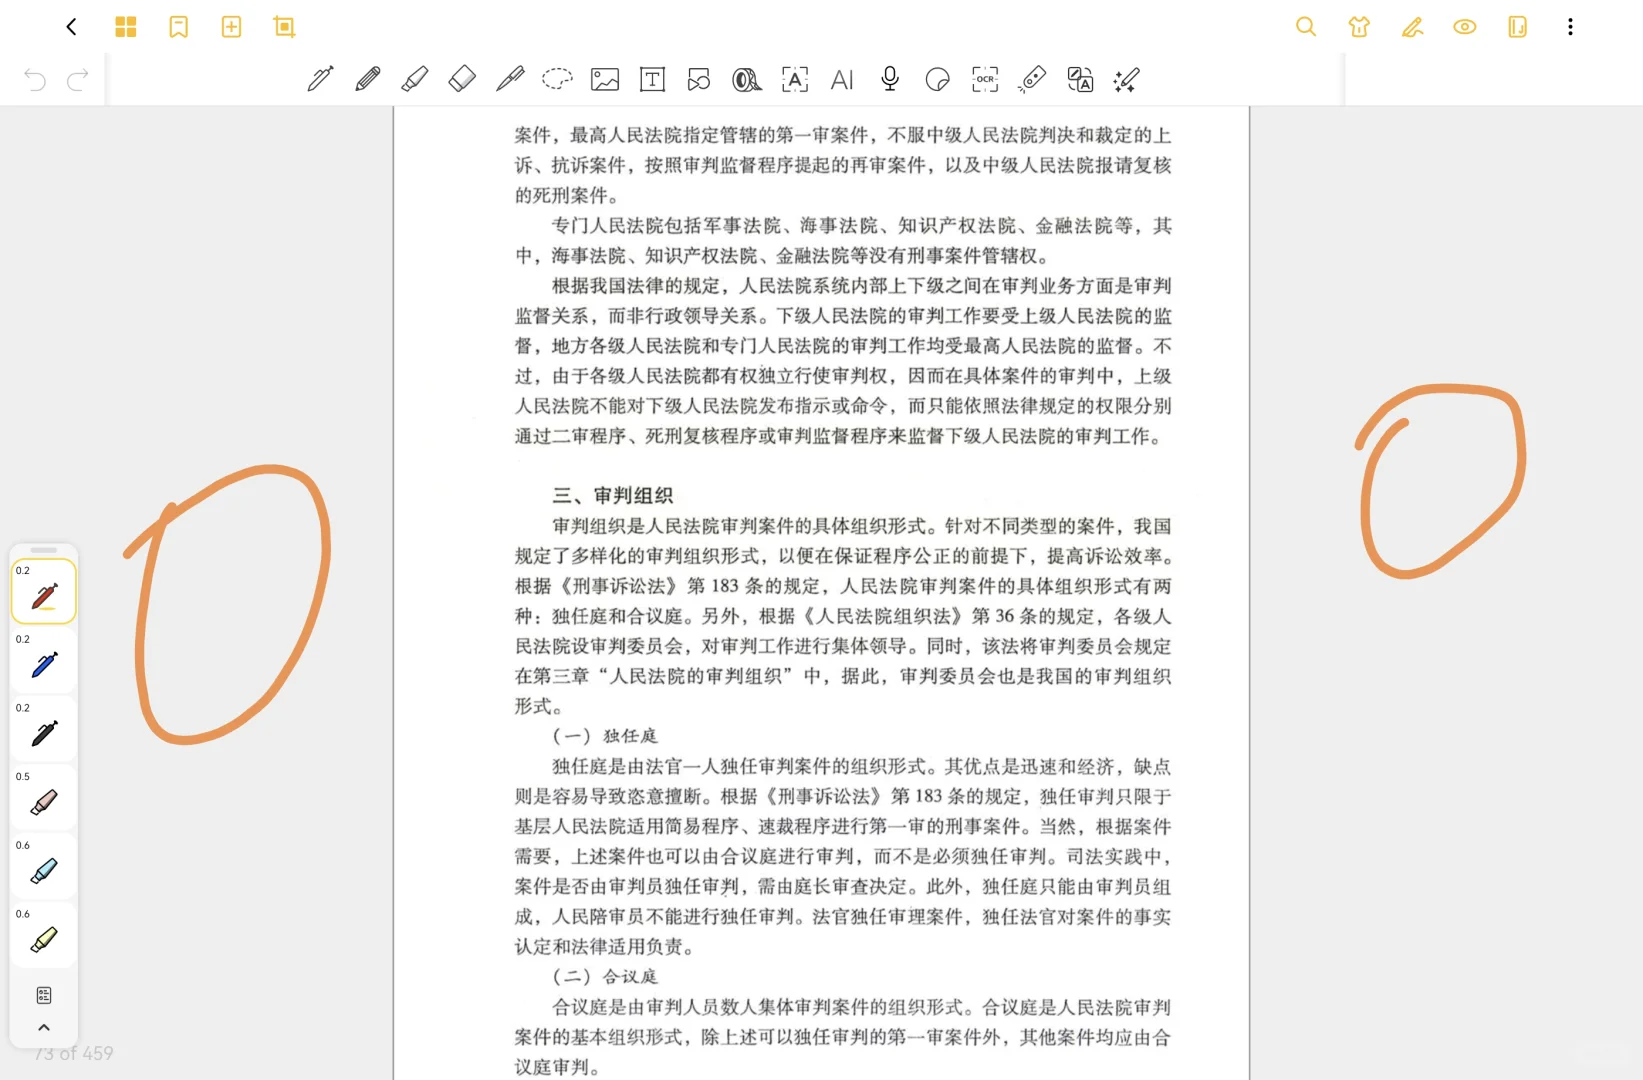This screenshot has width=1643, height=1080.
Task: Switch to editing mode with the pen-writing icon
Action: click(x=1413, y=27)
